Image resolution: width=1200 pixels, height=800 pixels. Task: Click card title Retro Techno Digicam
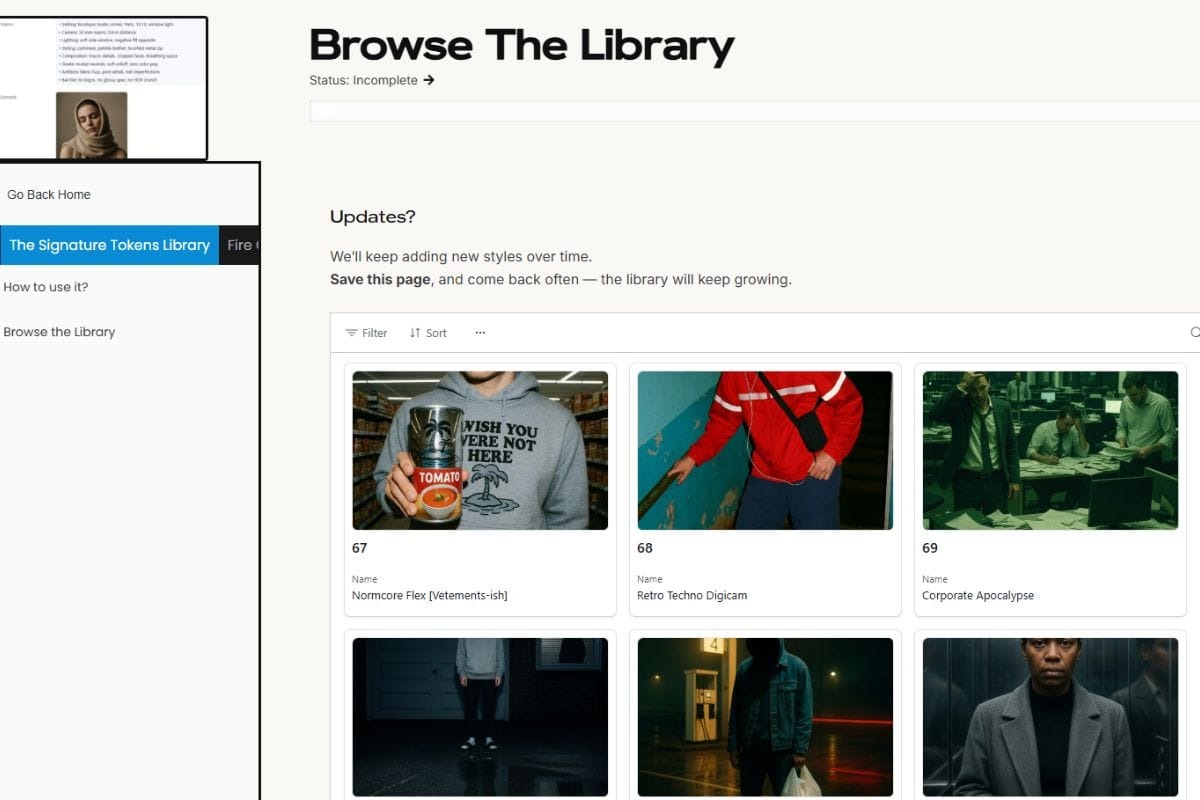692,596
